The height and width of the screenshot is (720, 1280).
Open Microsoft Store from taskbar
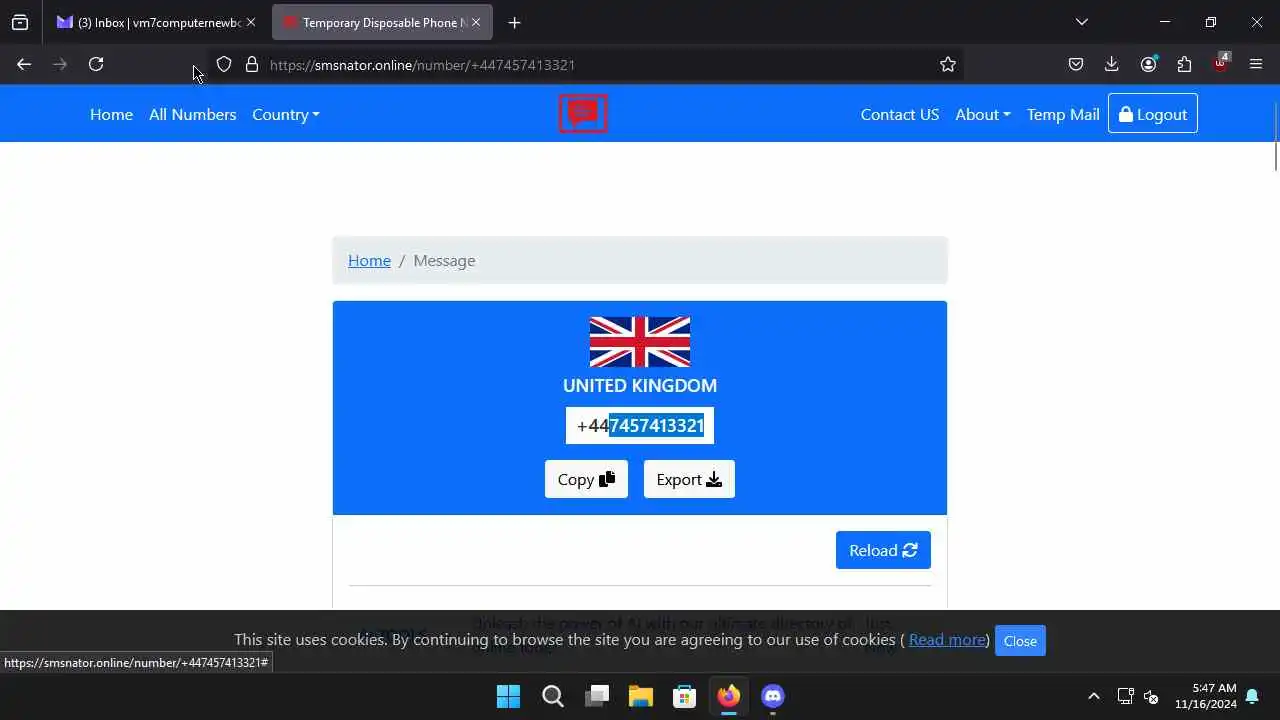pyautogui.click(x=685, y=696)
